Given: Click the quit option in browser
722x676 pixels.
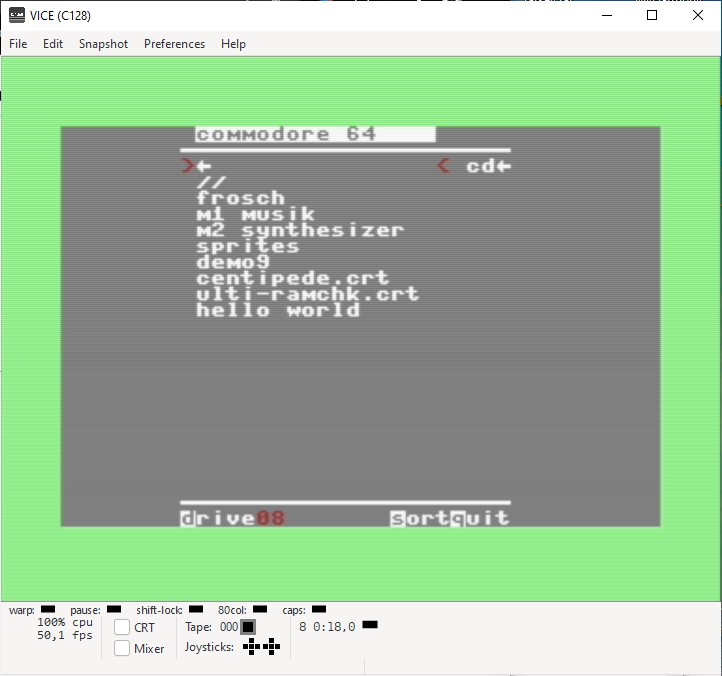Looking at the screenshot, I should point(480,519).
